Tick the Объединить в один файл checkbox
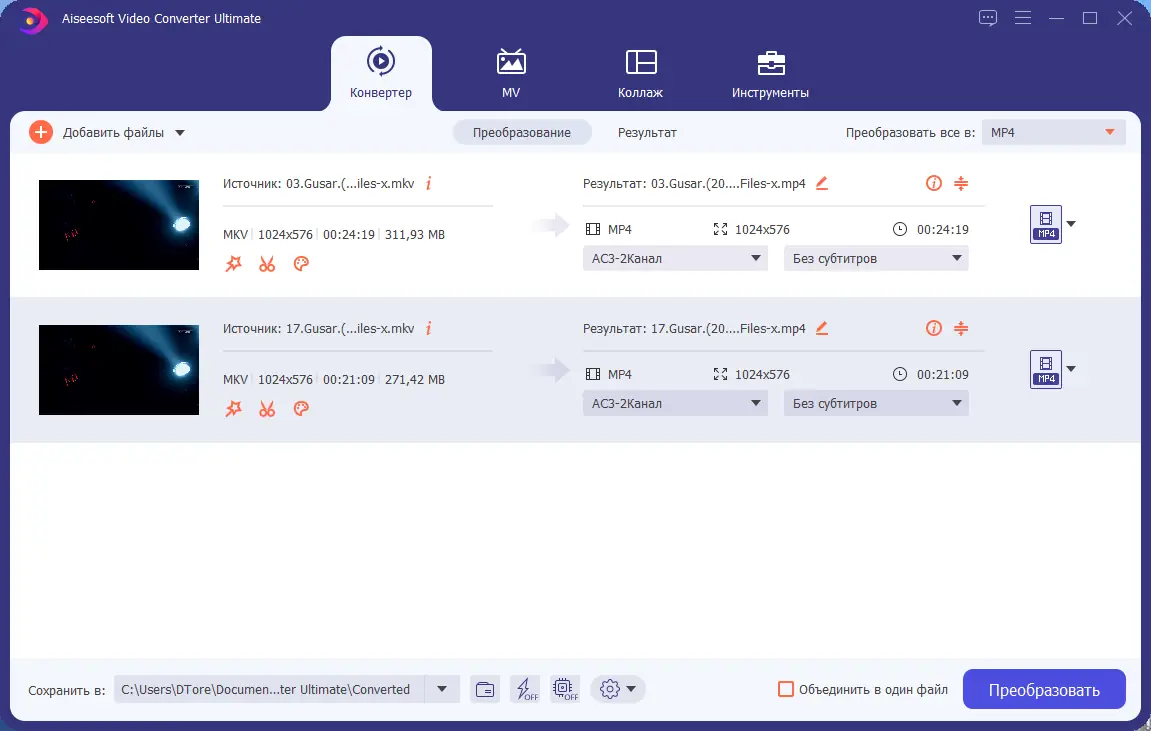 point(785,689)
